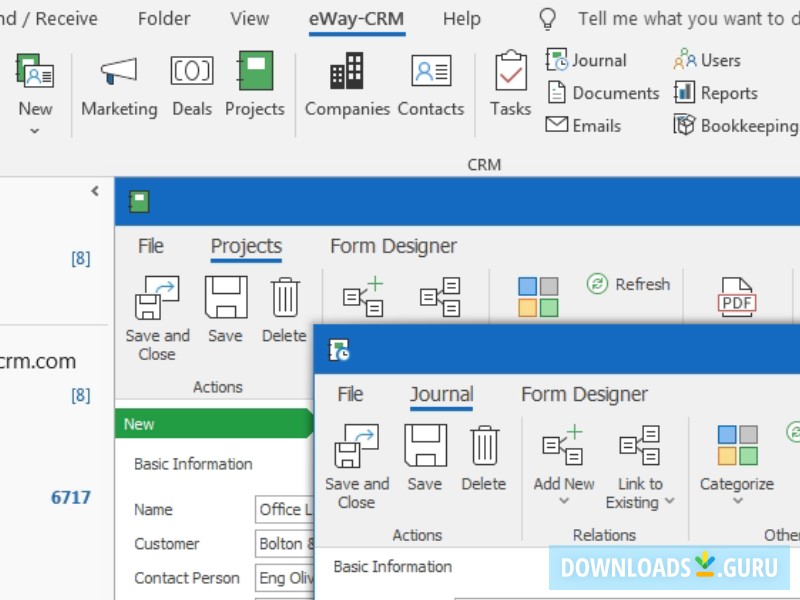800x600 pixels.
Task: Click Save in the Projects window
Action: click(226, 309)
